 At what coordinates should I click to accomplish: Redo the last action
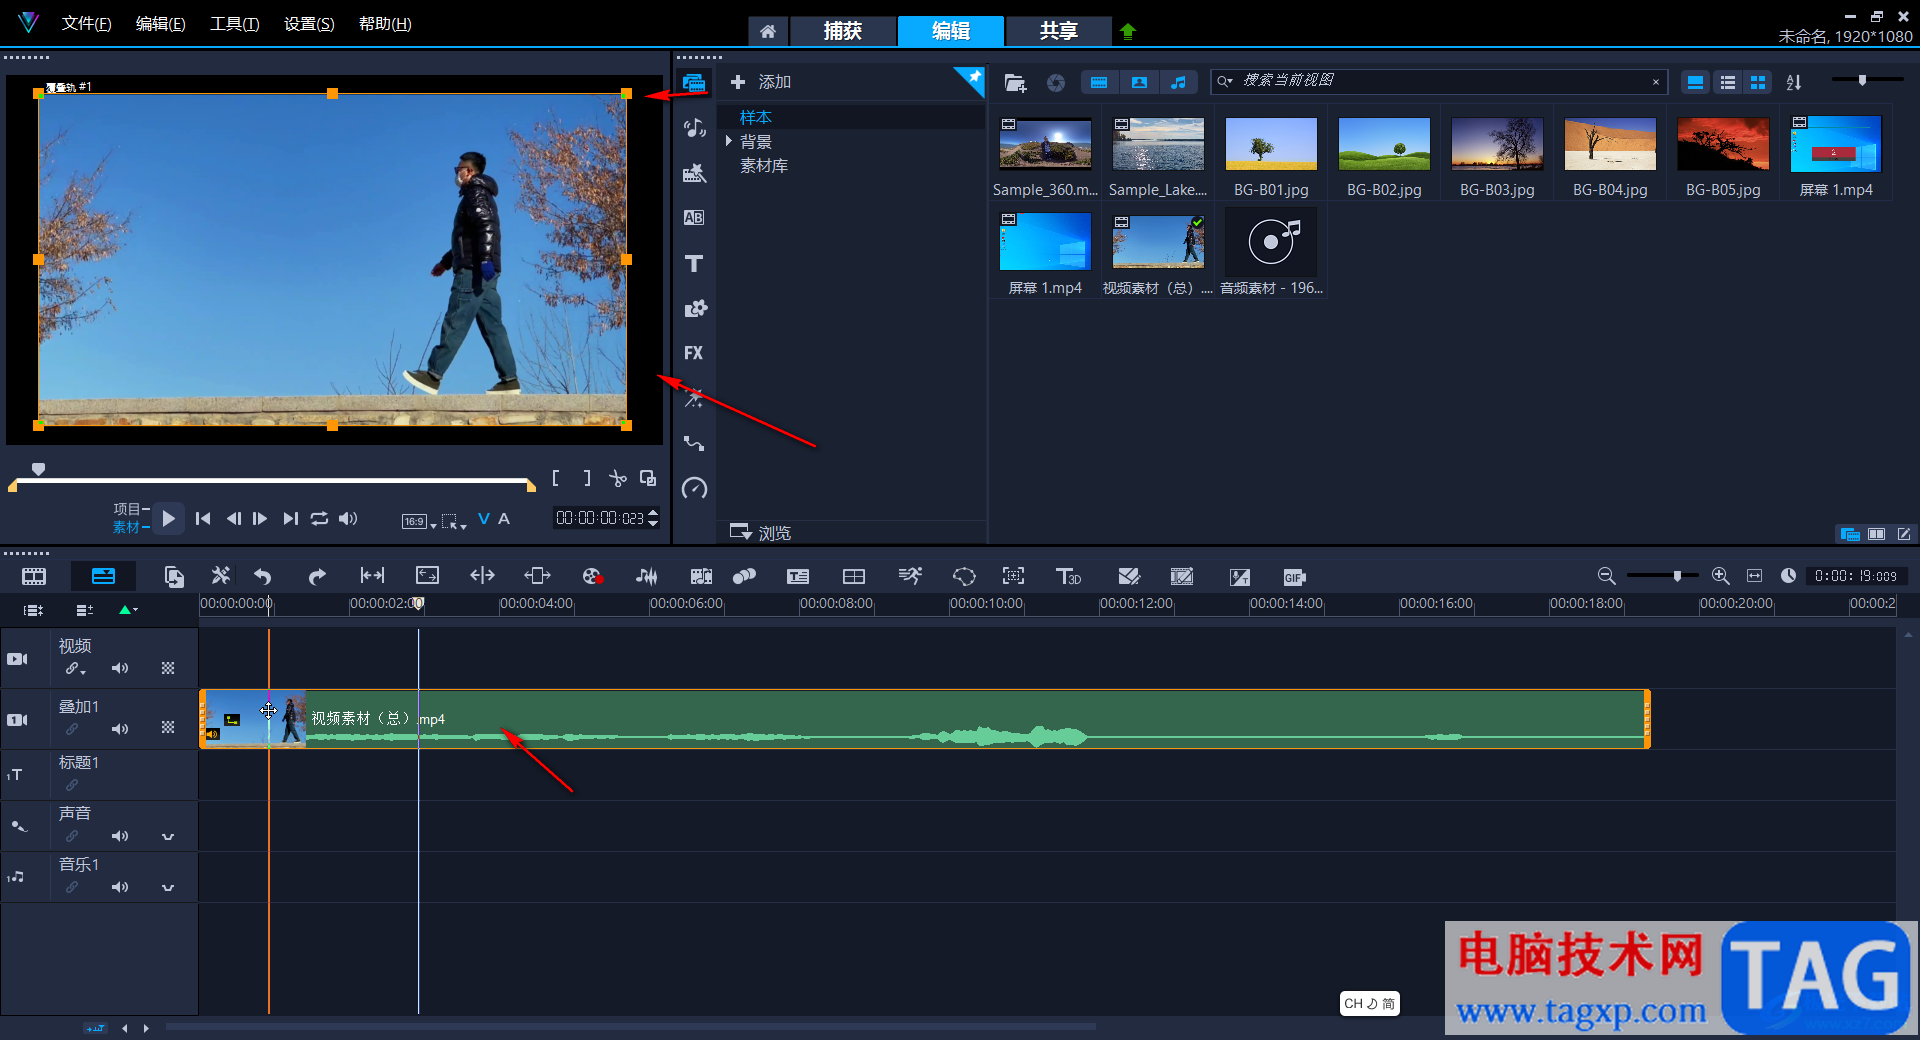(317, 576)
